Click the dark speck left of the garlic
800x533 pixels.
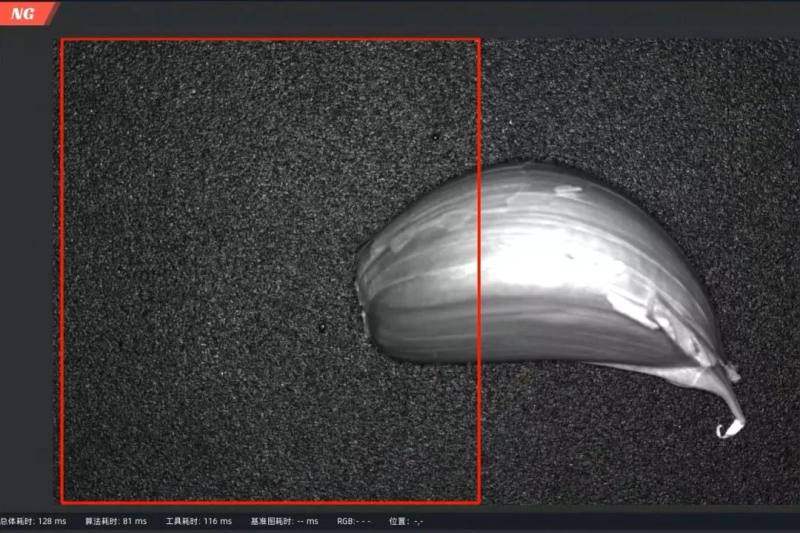pos(322,328)
